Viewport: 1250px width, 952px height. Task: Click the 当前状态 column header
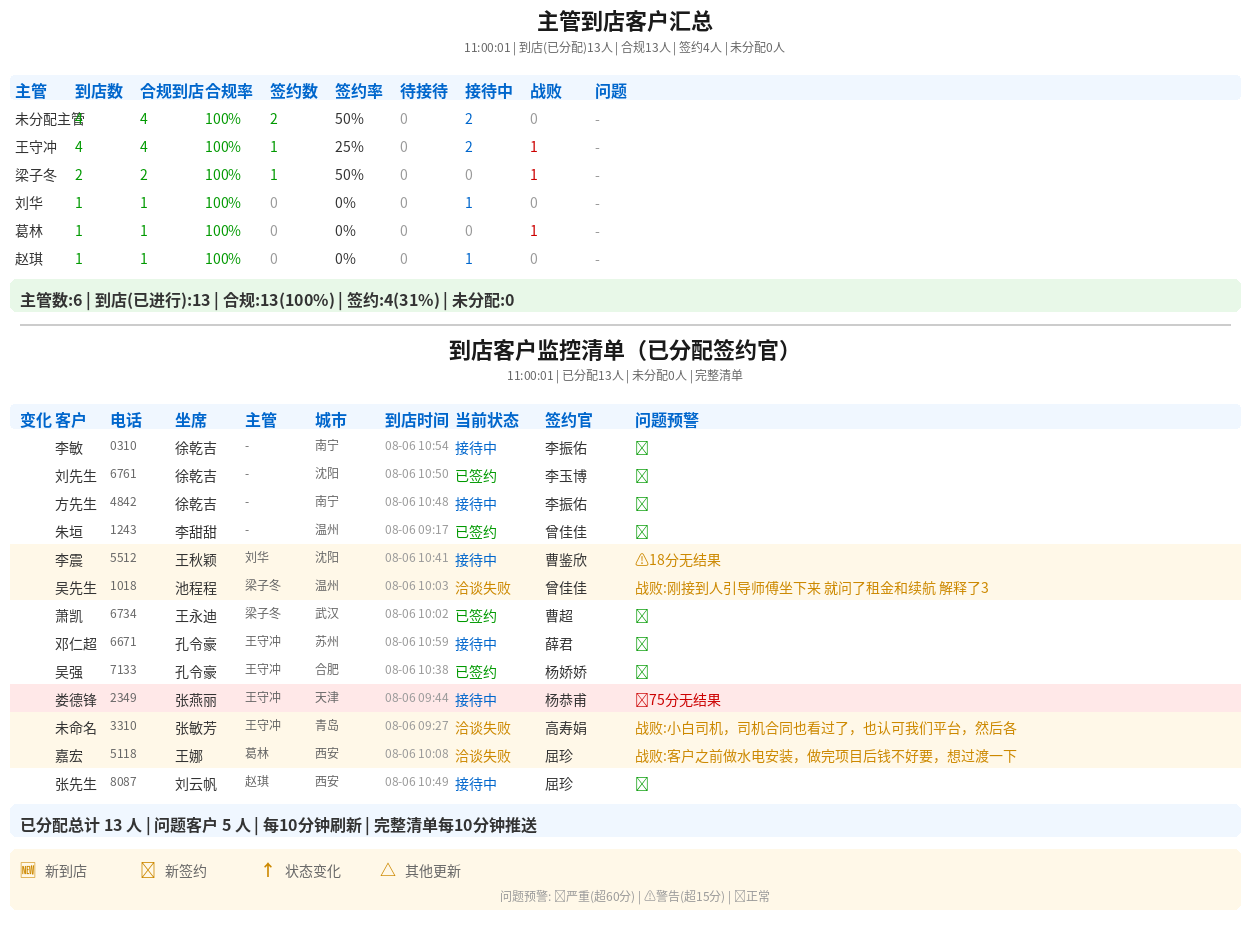pos(487,420)
